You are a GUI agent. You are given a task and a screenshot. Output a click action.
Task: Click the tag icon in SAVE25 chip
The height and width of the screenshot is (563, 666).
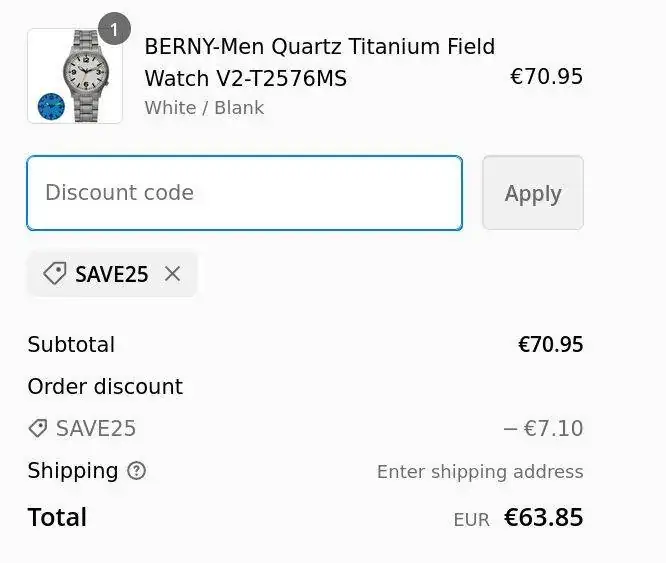(55, 274)
